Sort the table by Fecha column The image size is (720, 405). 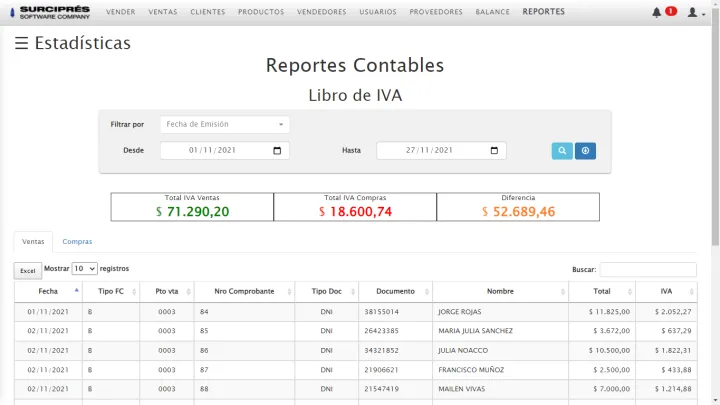coord(48,291)
